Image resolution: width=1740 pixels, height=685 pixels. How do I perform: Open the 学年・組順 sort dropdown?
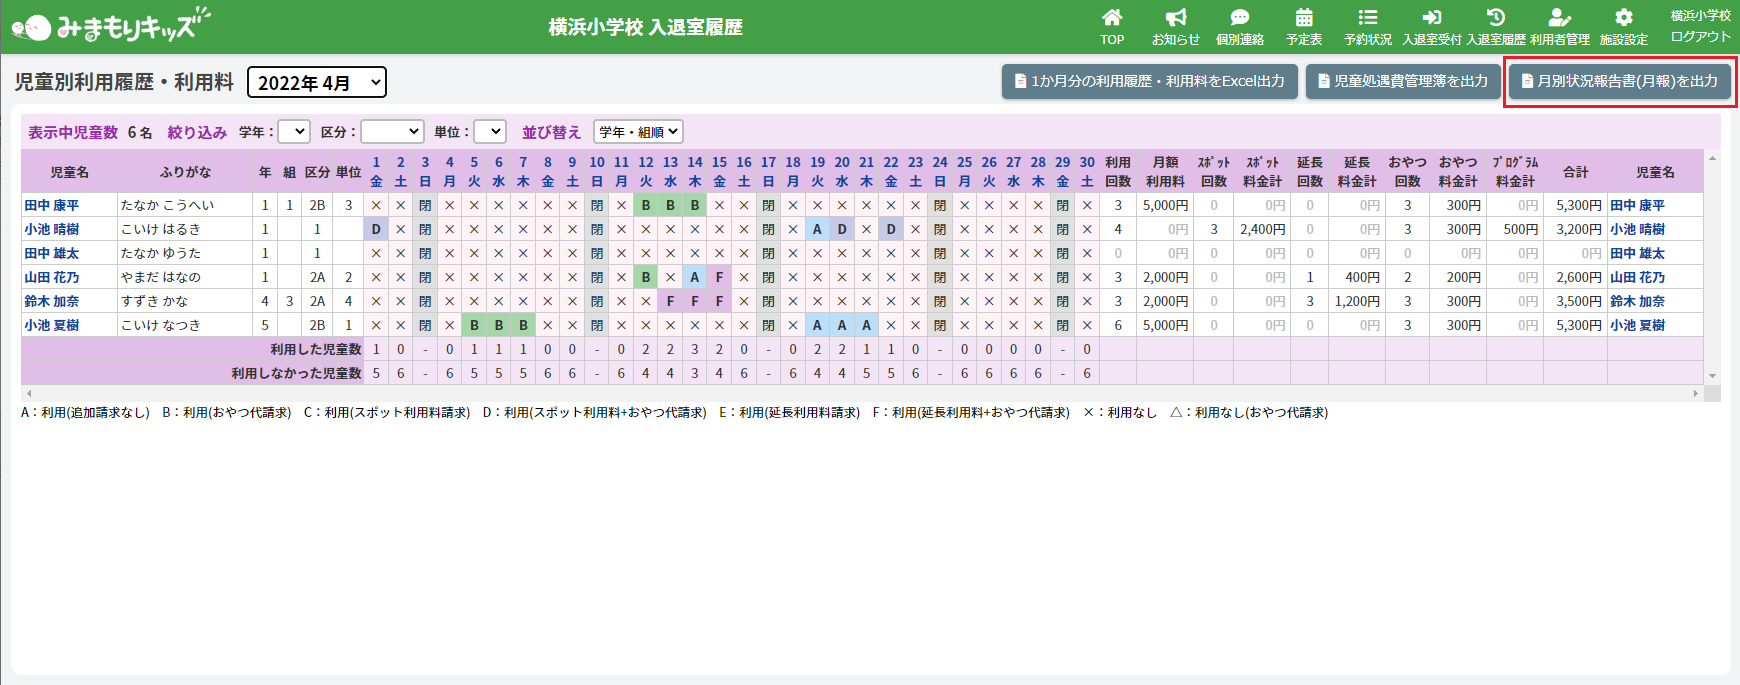[638, 132]
